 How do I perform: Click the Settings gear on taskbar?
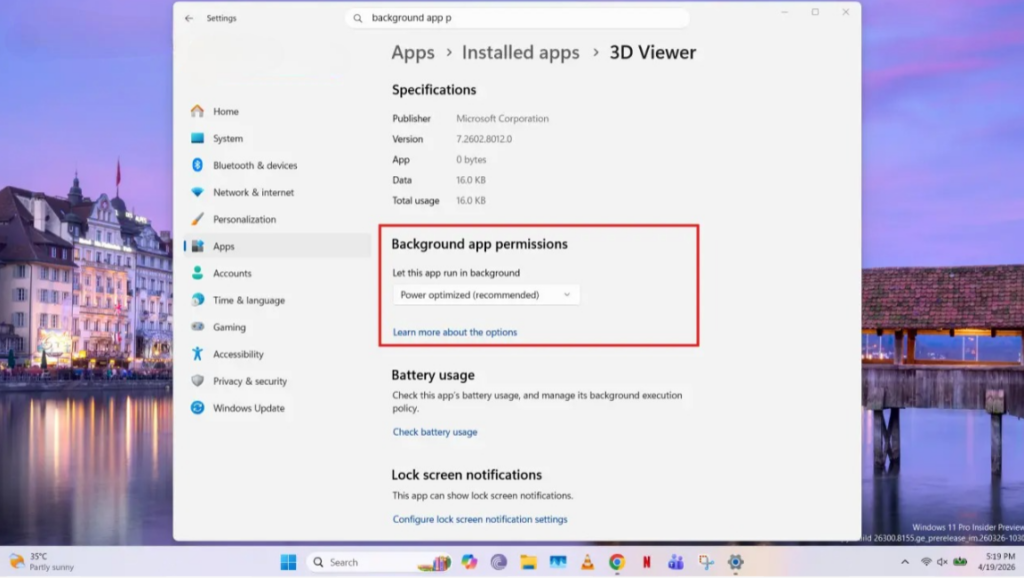(x=735, y=562)
